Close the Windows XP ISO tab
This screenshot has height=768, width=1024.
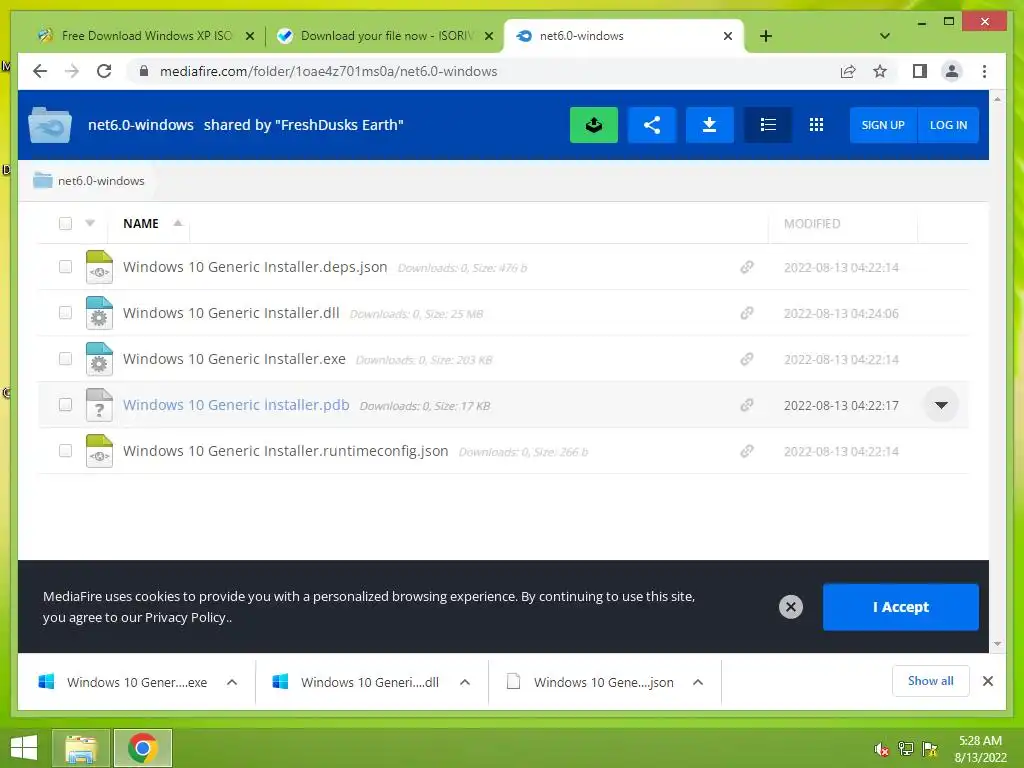[x=249, y=36]
